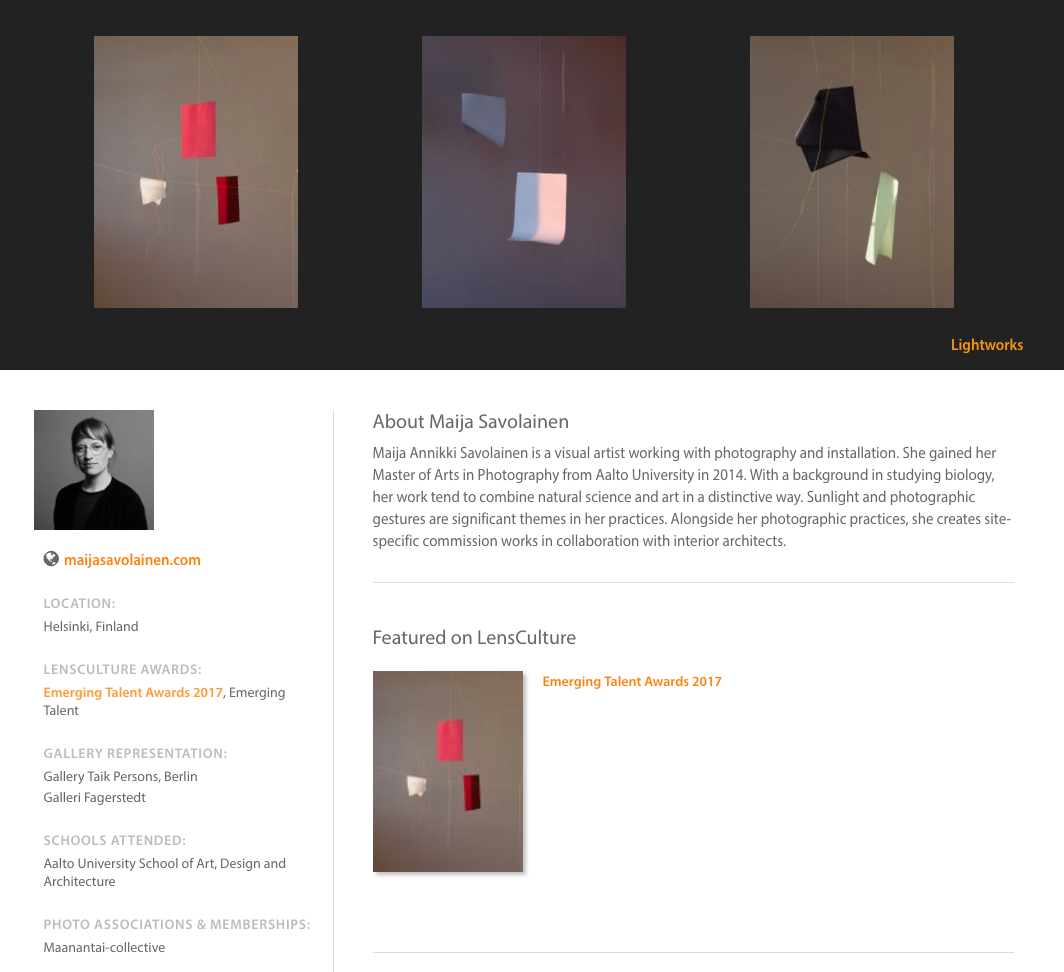Image resolution: width=1064 pixels, height=972 pixels.
Task: Open the Lightworks series link
Action: 987,345
